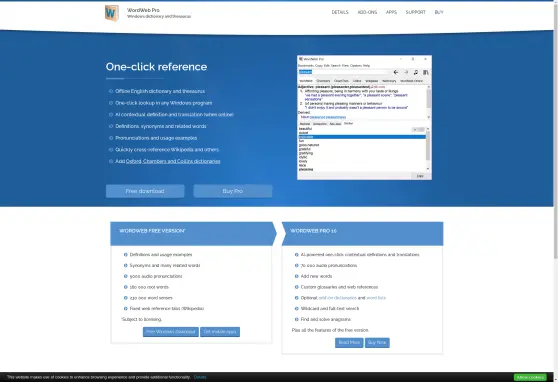Click the Free download button

(x=145, y=191)
